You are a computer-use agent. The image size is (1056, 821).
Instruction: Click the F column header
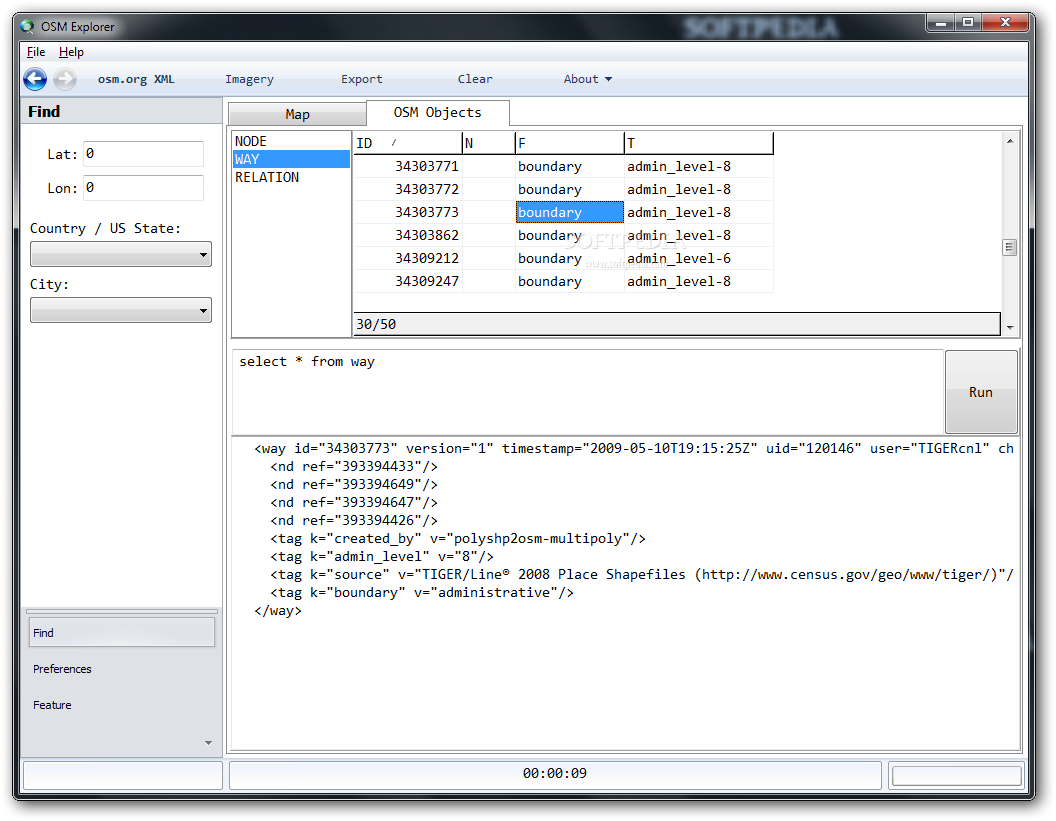(570, 143)
